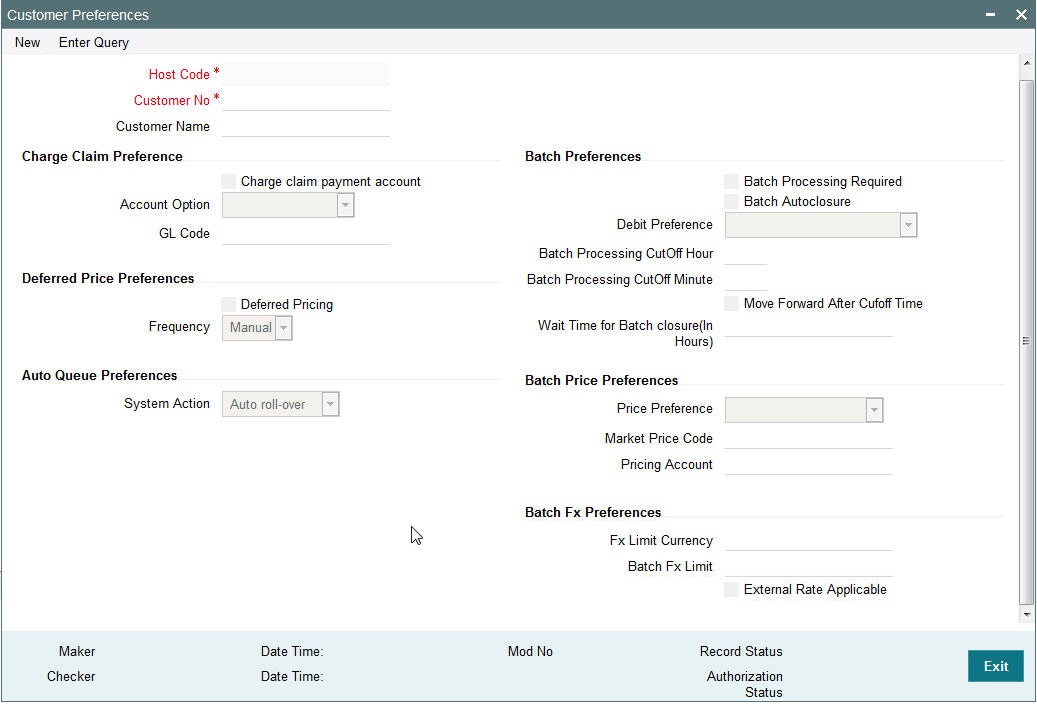This screenshot has width=1037, height=704.
Task: Close the Customer Preferences window
Action: pyautogui.click(x=1020, y=15)
